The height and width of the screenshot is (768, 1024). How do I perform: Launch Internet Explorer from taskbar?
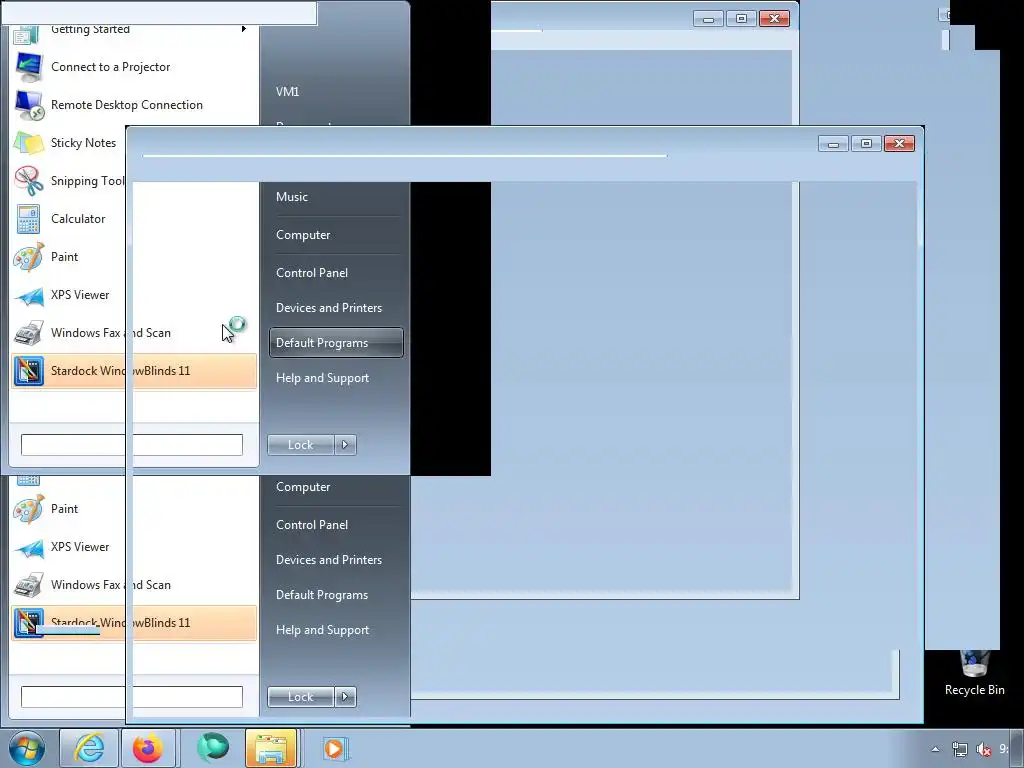pos(89,748)
